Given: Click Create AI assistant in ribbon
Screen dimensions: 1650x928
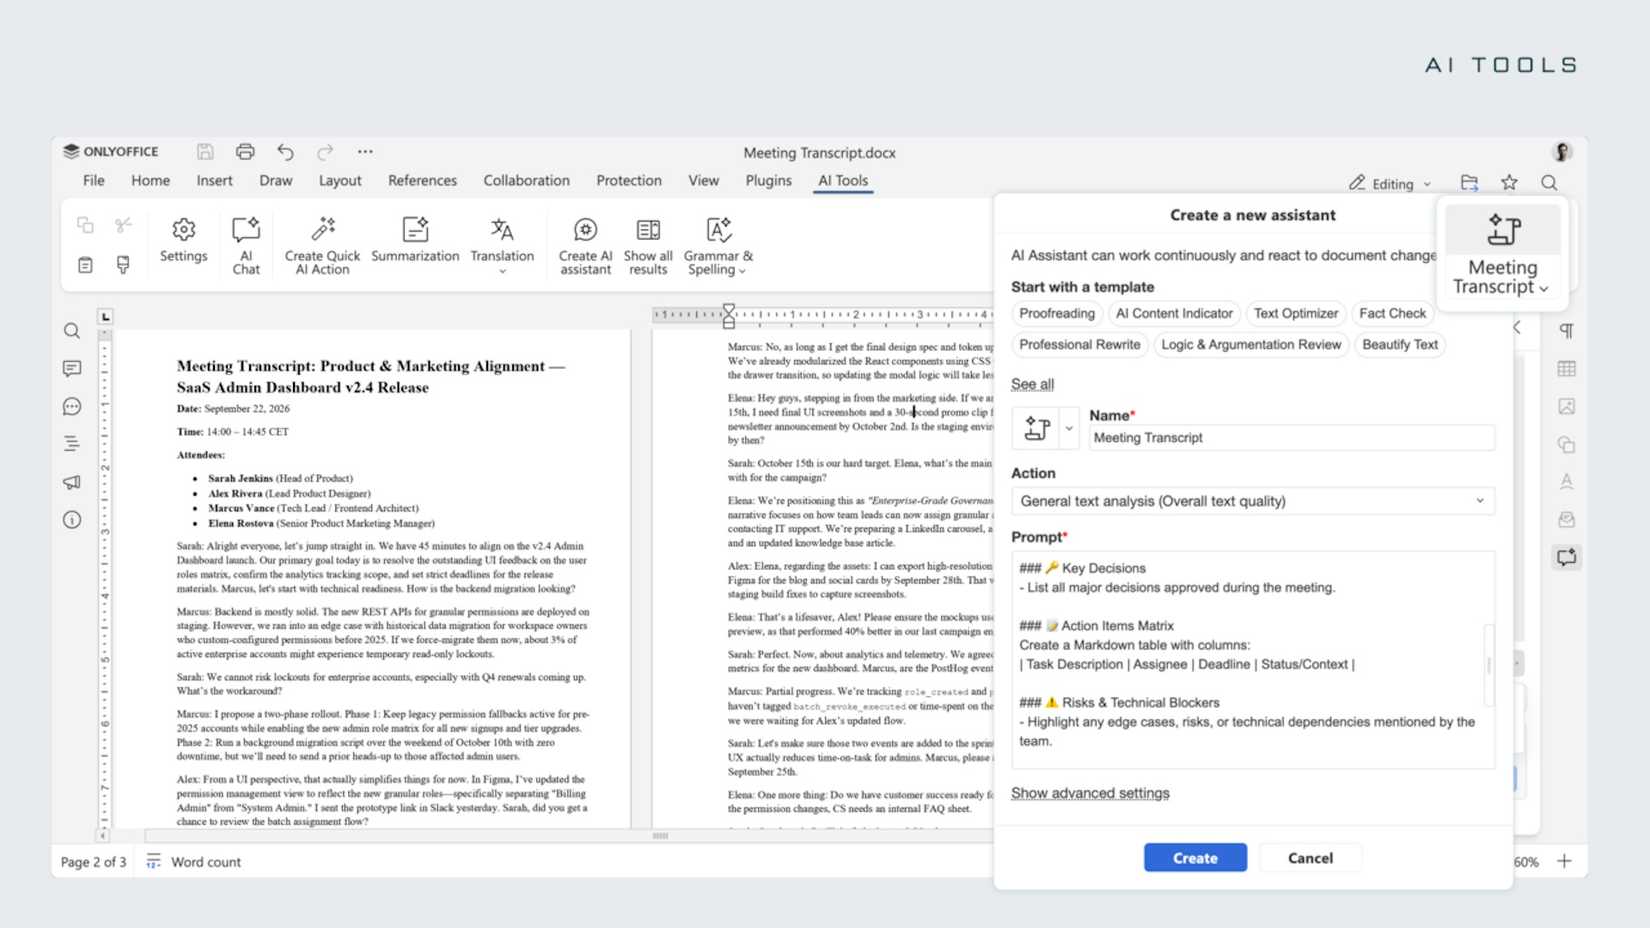Looking at the screenshot, I should pyautogui.click(x=585, y=246).
